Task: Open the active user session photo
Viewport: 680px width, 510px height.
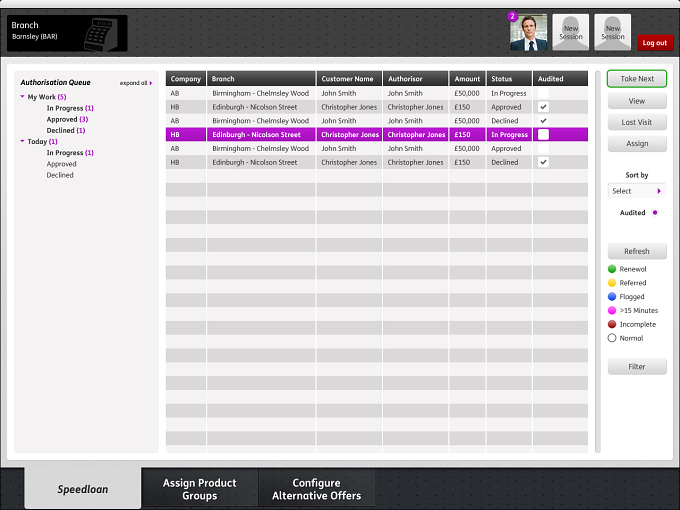Action: point(528,33)
